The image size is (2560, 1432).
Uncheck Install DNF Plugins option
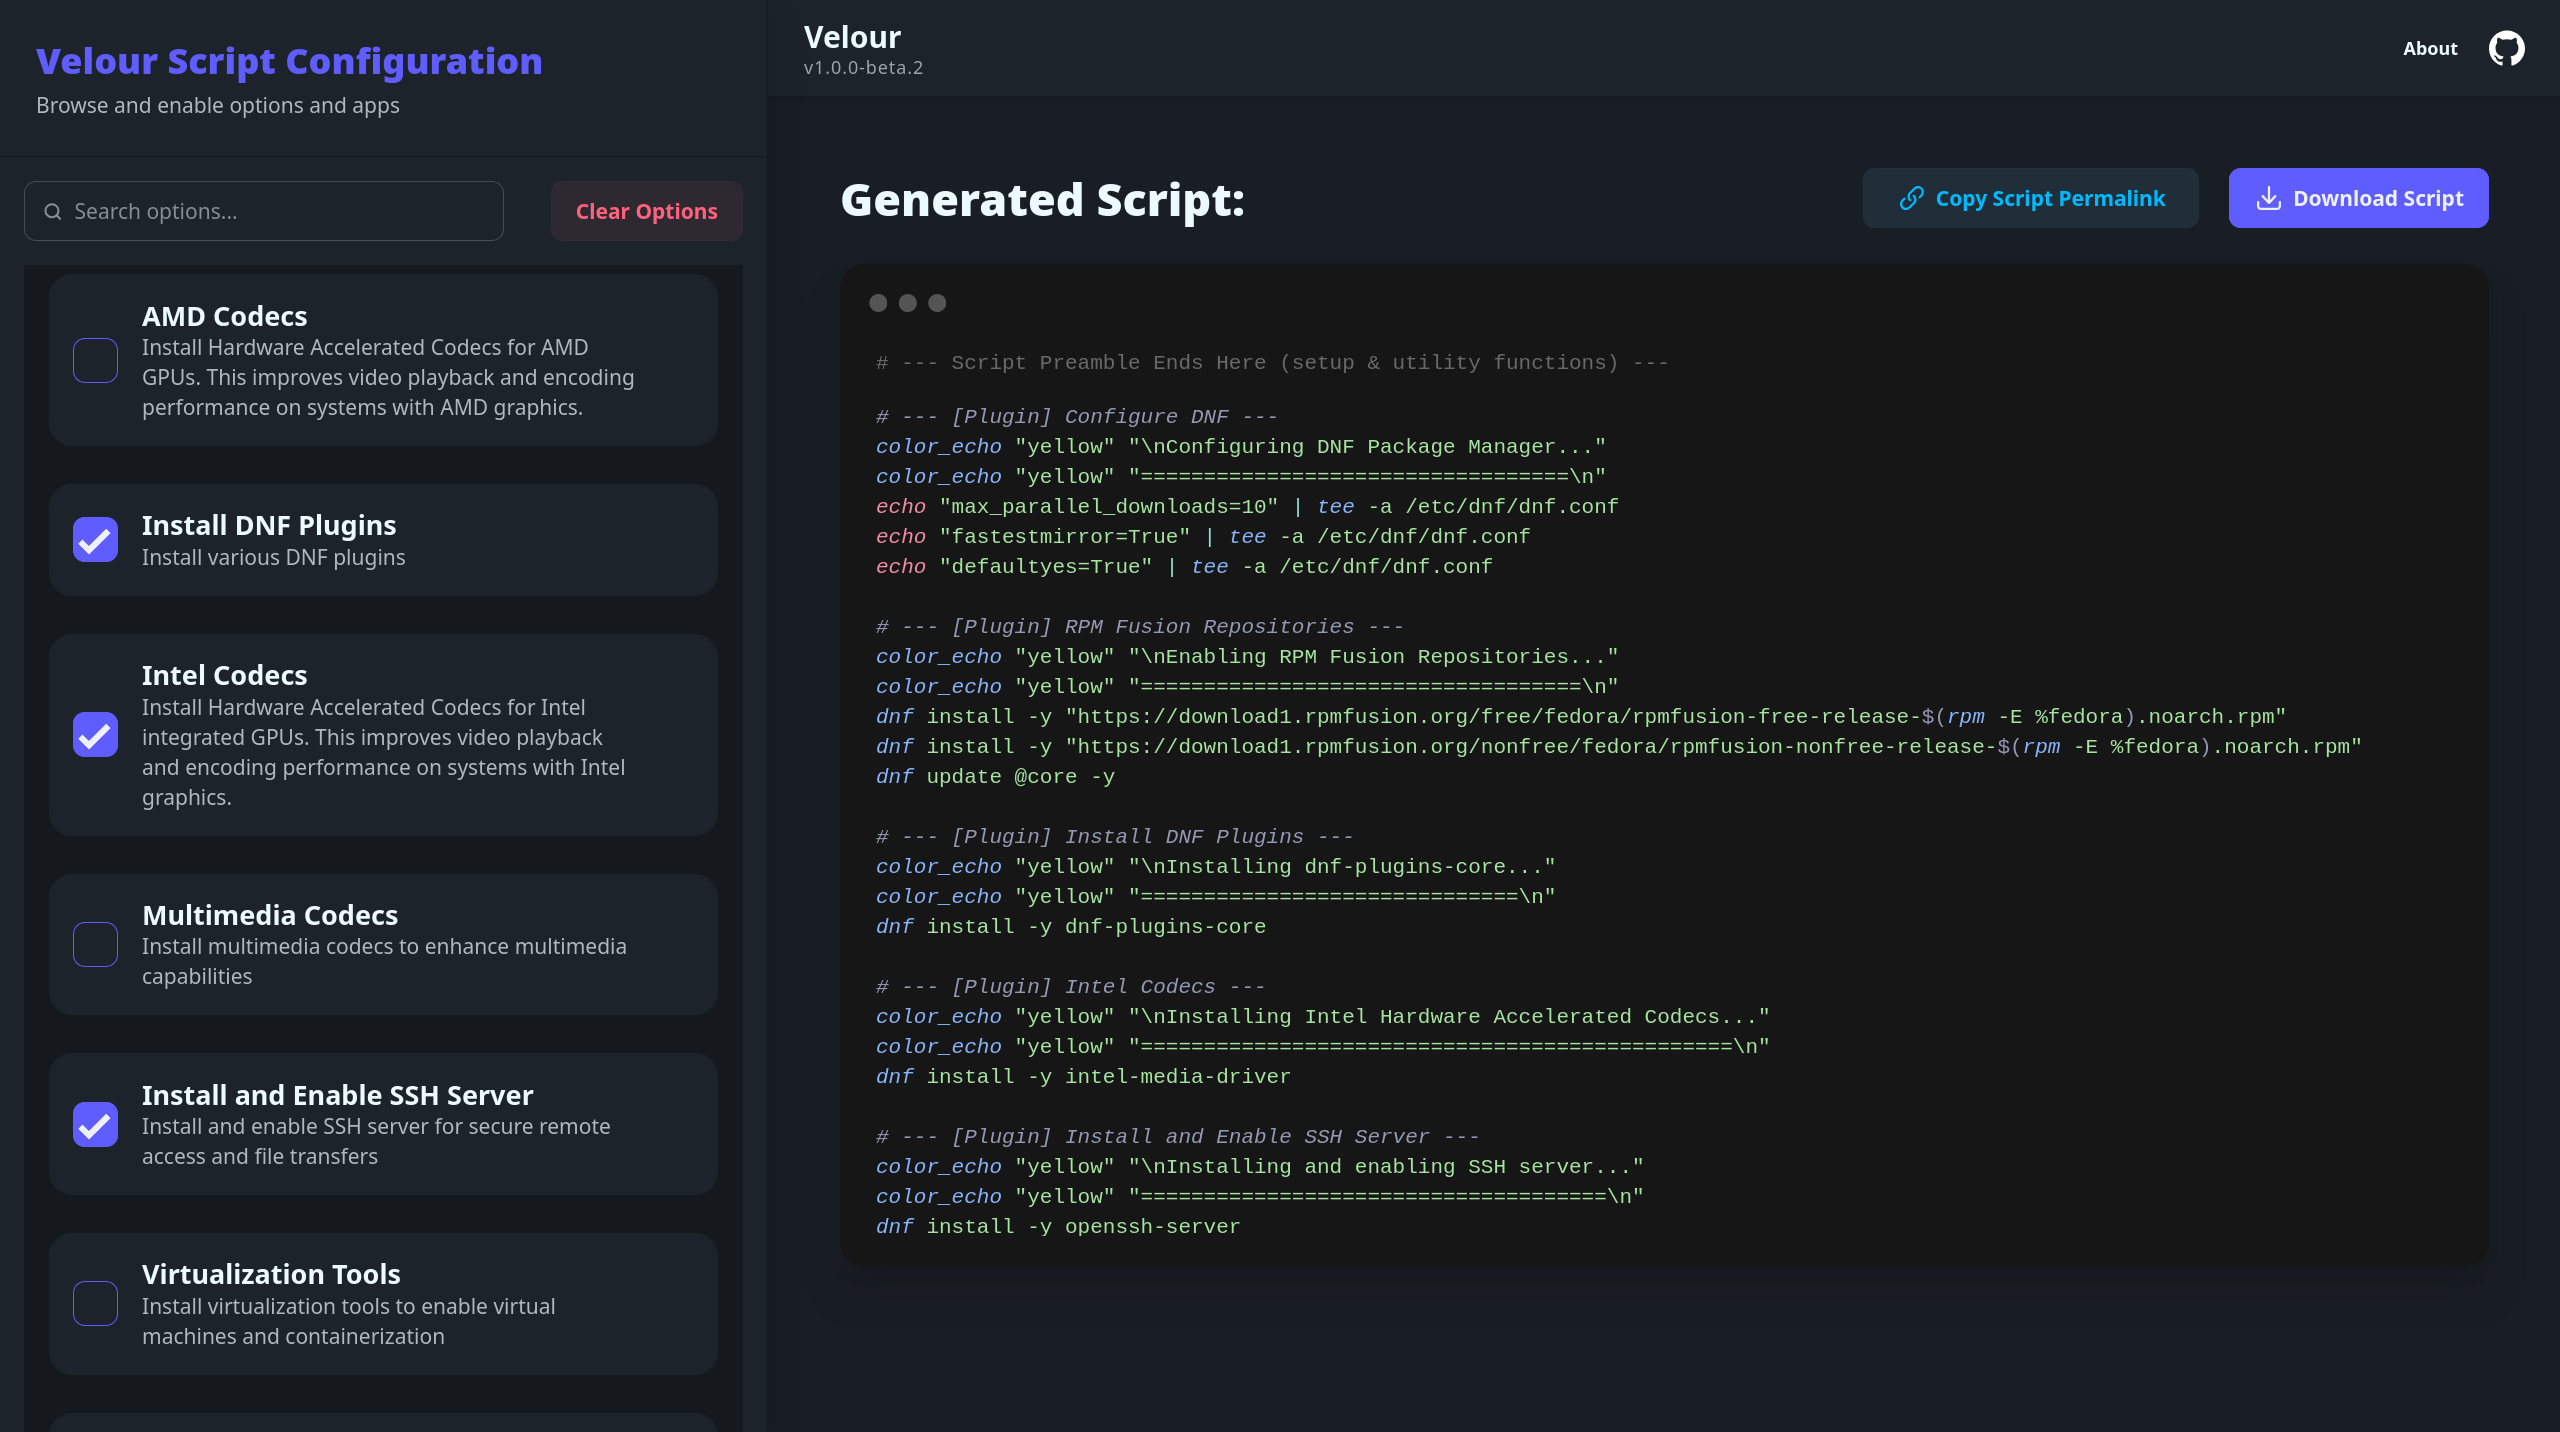[x=95, y=540]
